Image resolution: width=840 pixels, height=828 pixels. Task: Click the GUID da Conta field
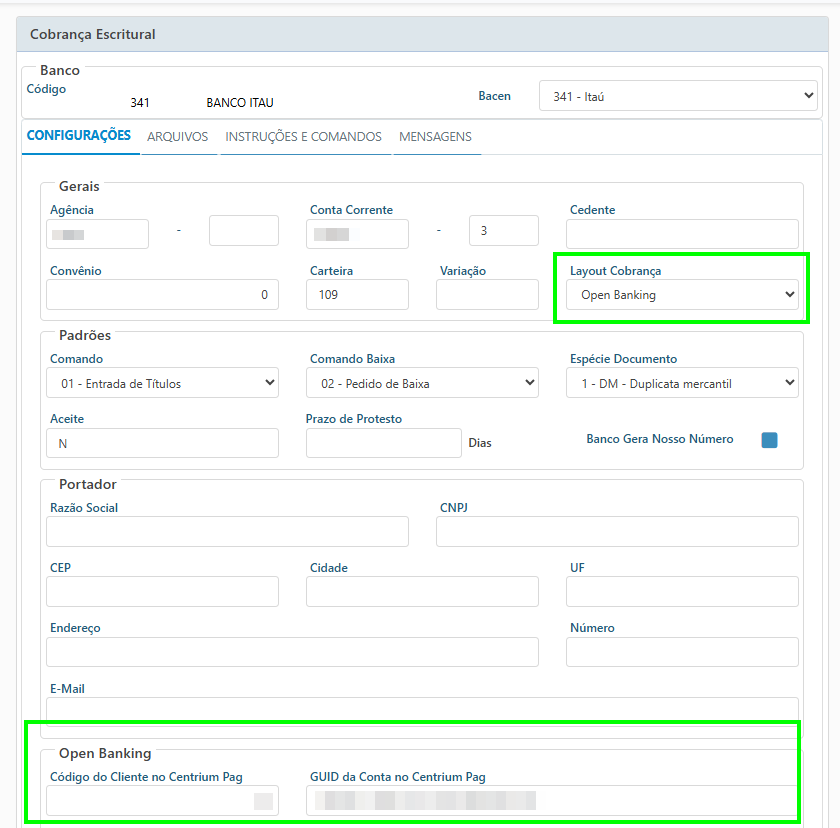pos(552,800)
